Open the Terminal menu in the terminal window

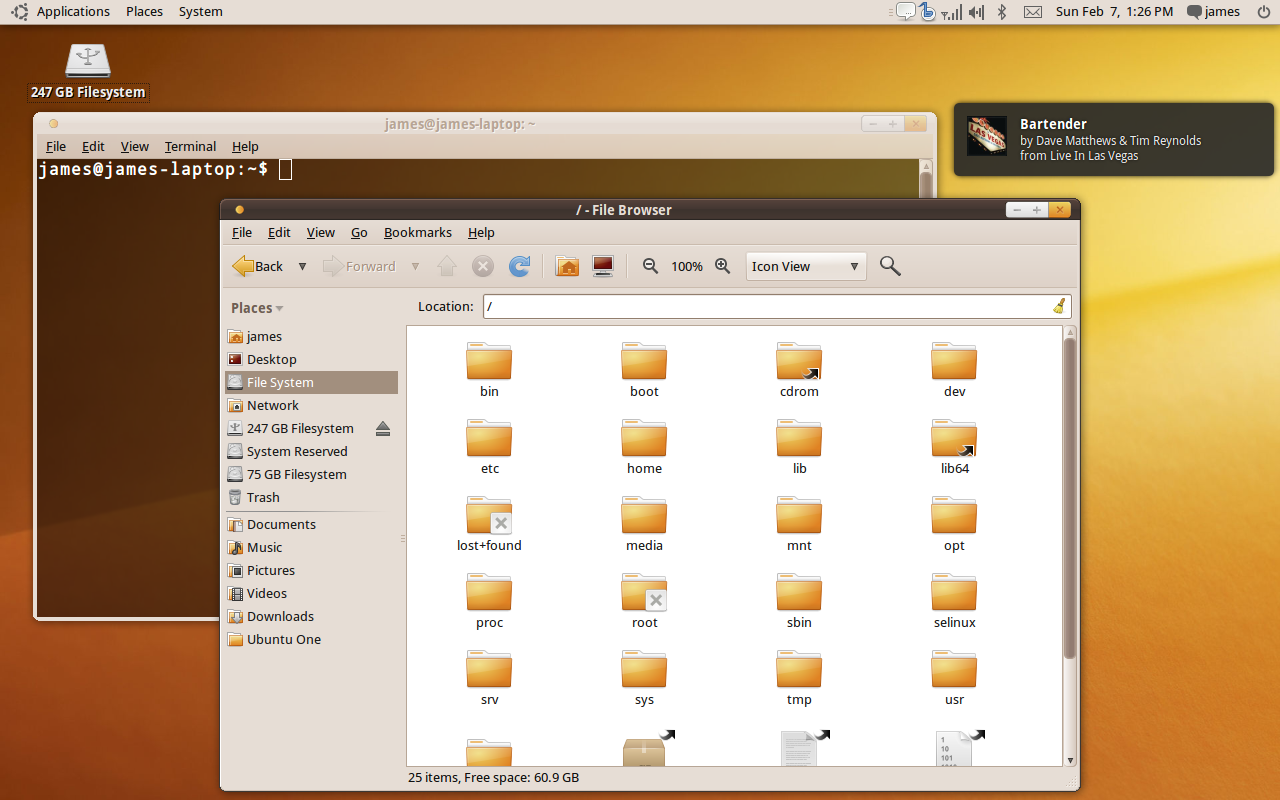click(190, 146)
